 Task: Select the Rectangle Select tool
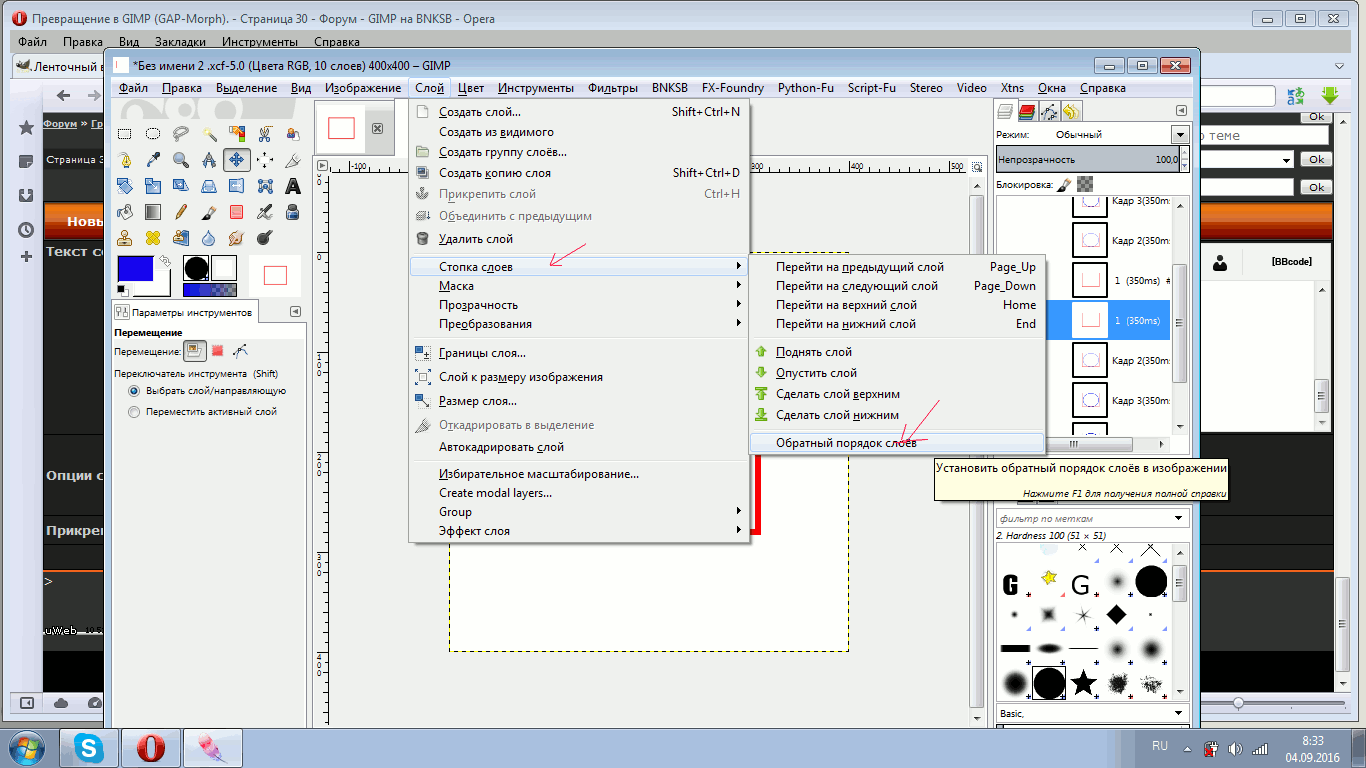(x=125, y=133)
